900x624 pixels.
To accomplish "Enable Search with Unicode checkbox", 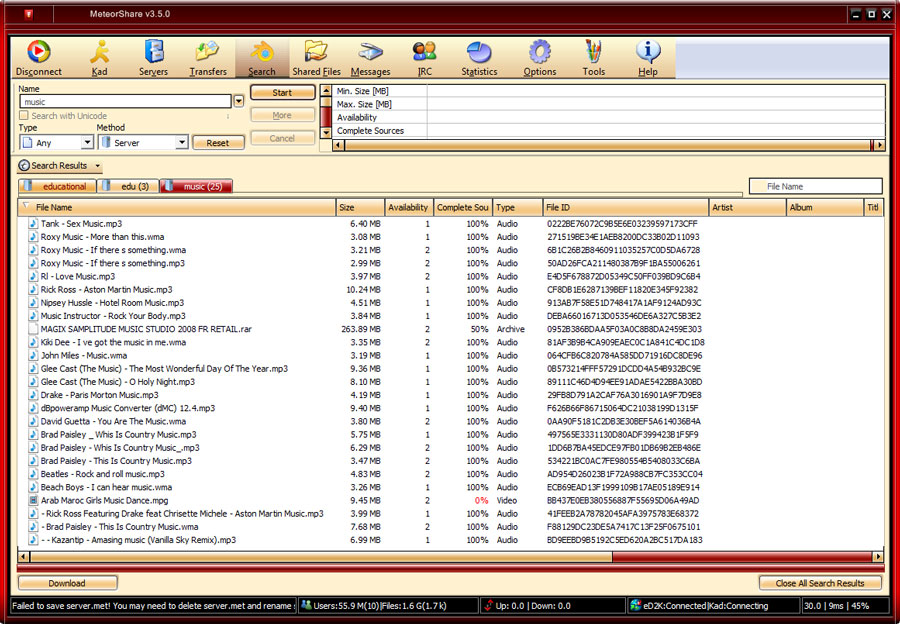I will 25,116.
